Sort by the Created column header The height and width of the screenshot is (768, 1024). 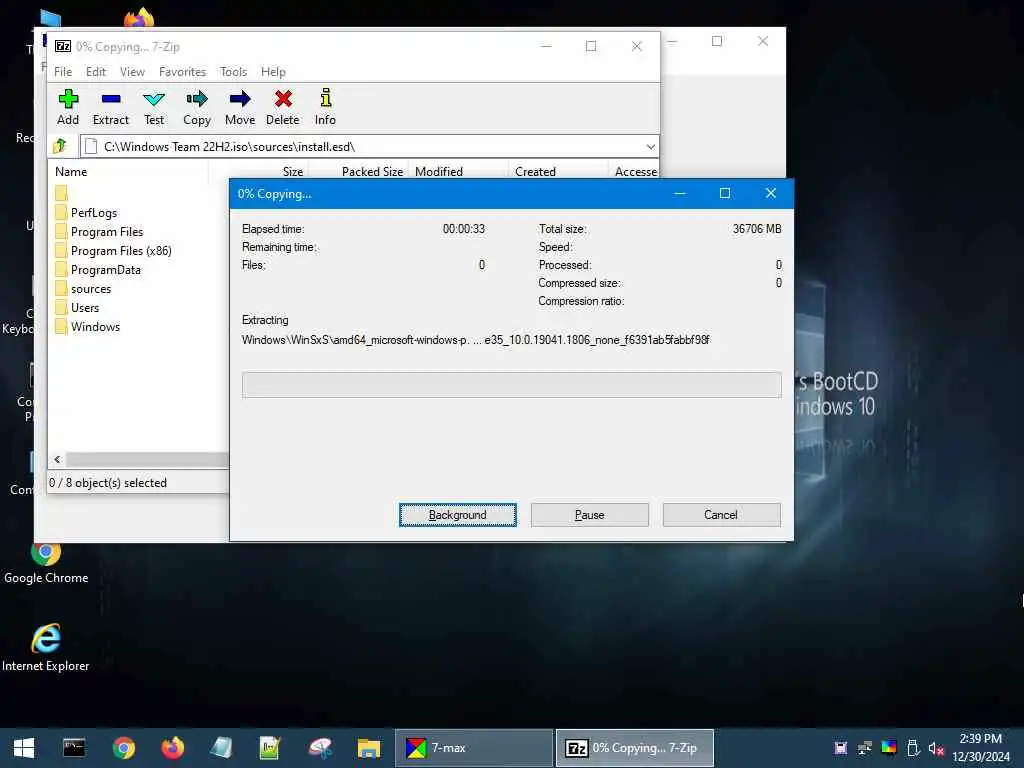click(x=536, y=172)
